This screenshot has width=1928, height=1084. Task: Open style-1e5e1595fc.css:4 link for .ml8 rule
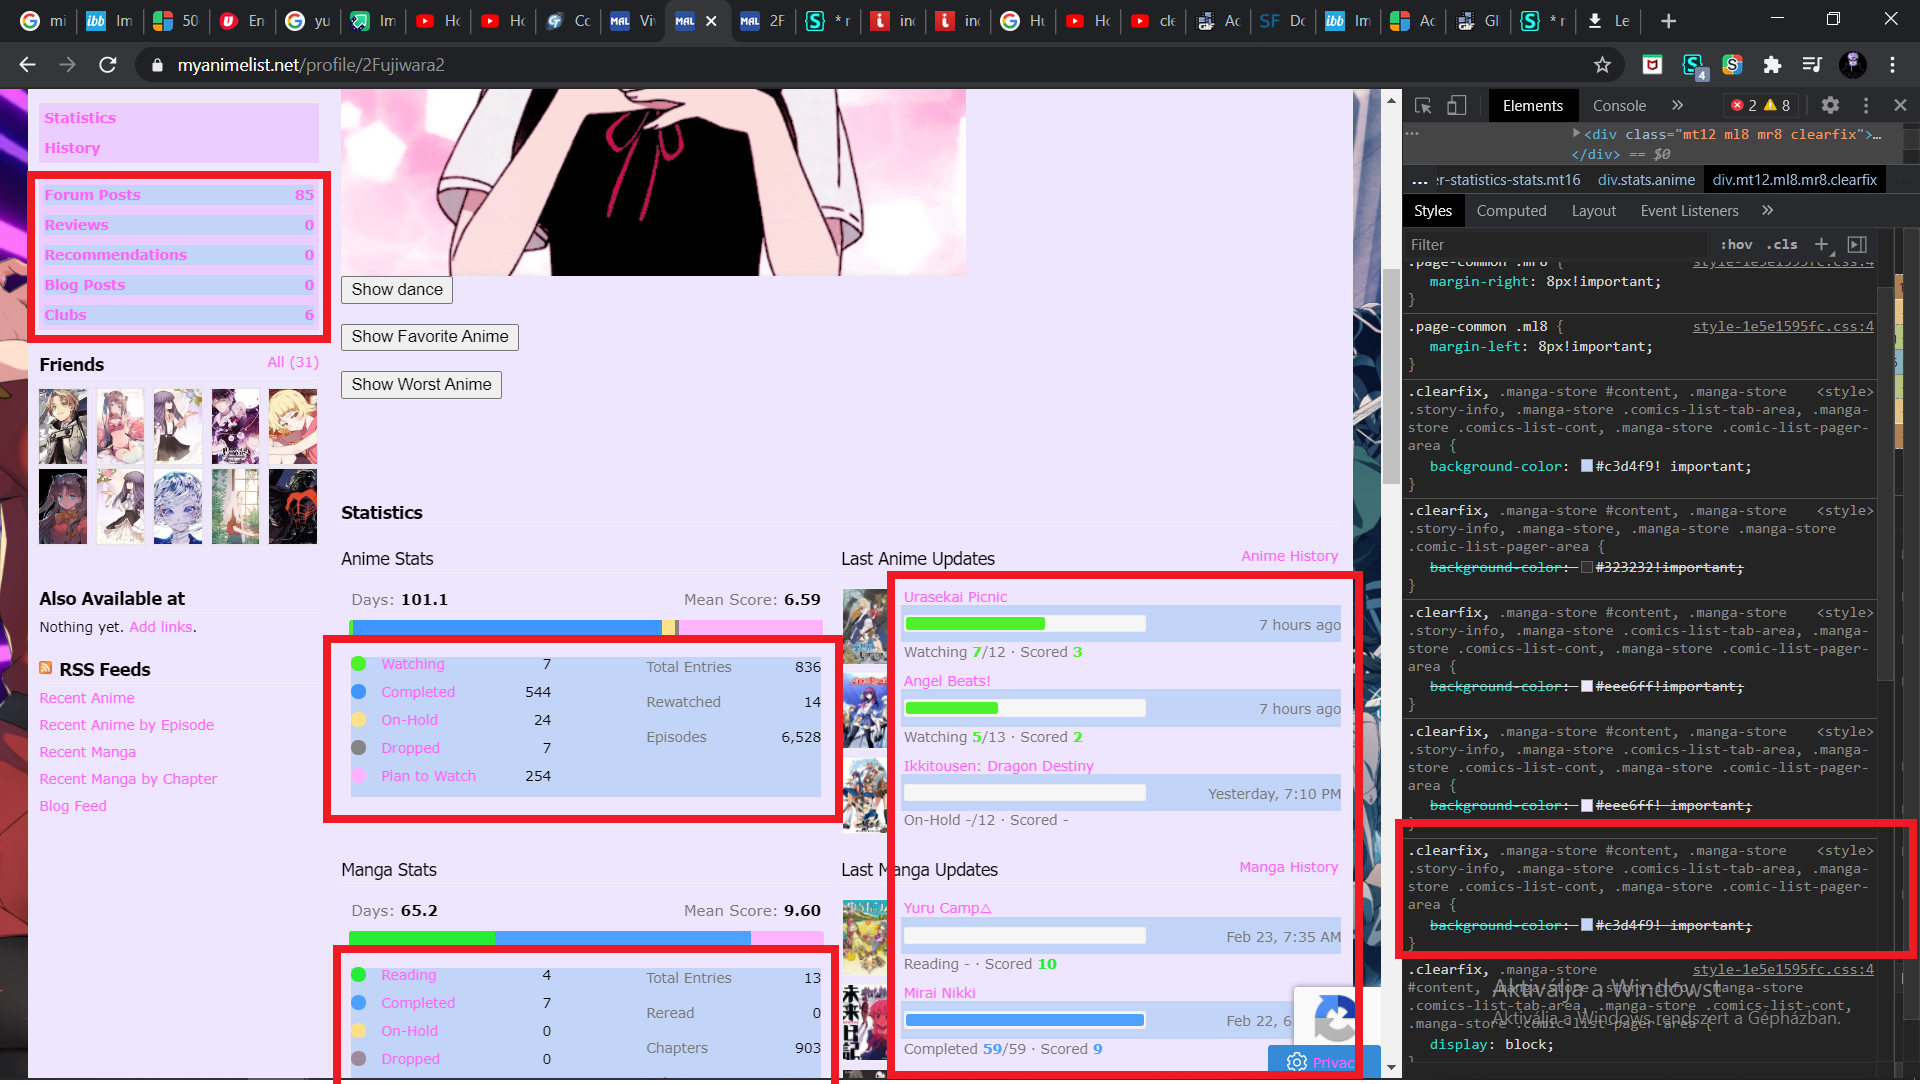[x=1783, y=326]
